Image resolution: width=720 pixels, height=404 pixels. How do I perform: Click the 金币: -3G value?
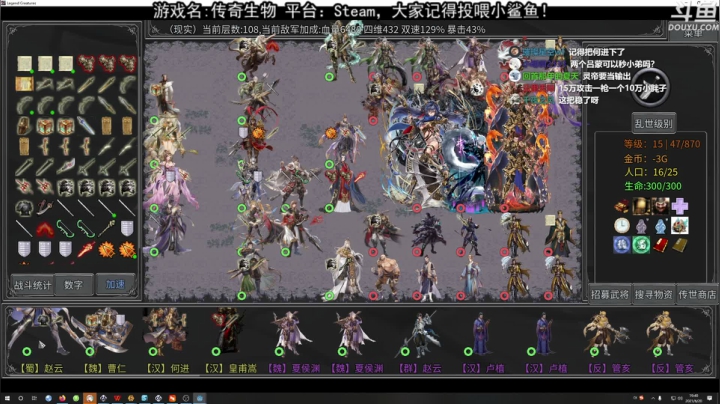[x=645, y=159]
